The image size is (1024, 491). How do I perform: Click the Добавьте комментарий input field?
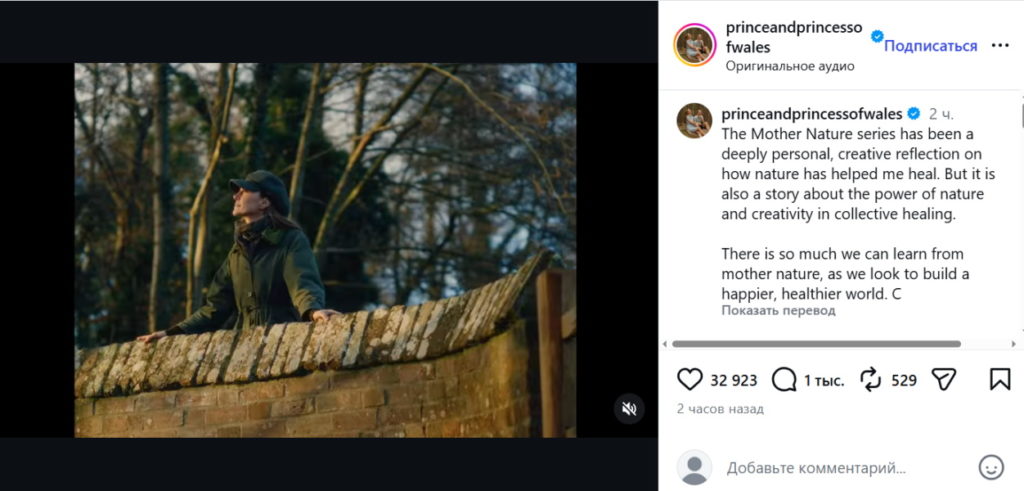pos(840,467)
